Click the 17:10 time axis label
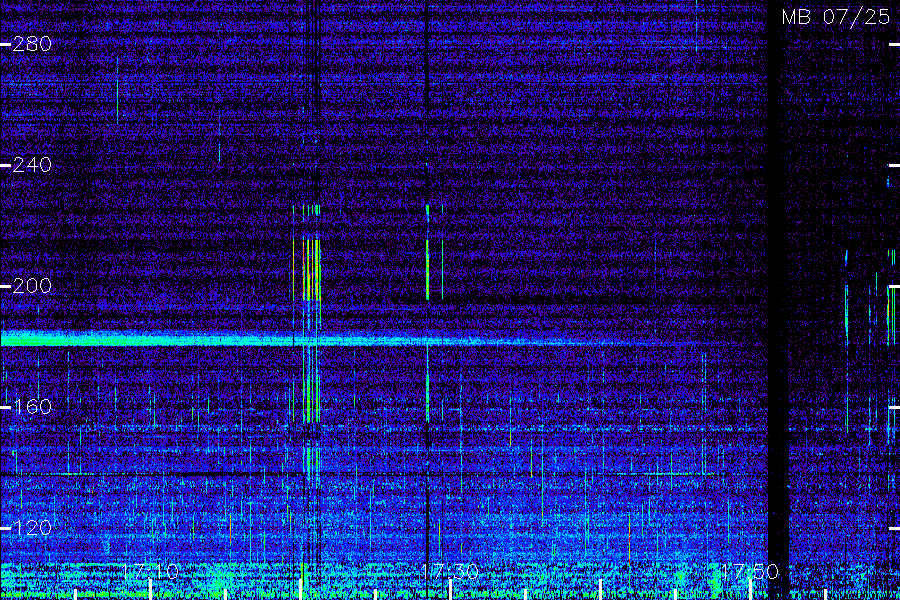The image size is (900, 600). point(150,572)
